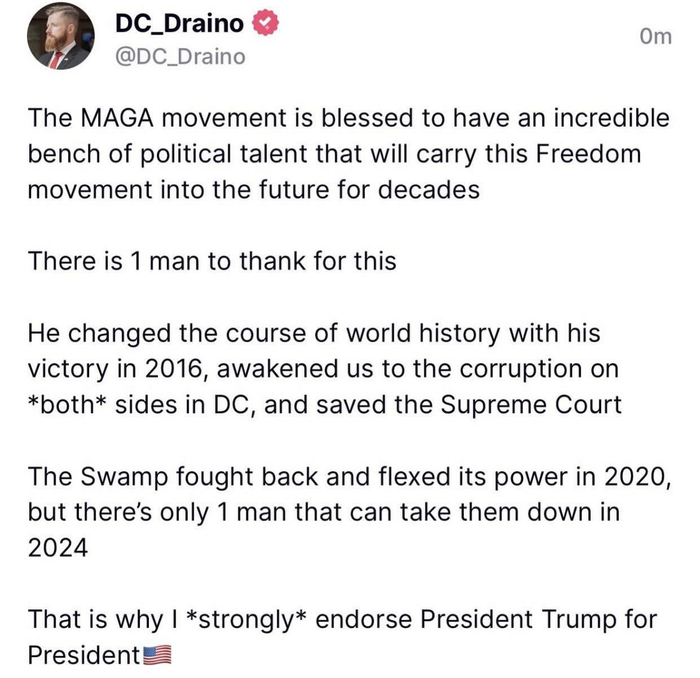Click the paragraph starting "The Swamp fought back"

coord(347,512)
